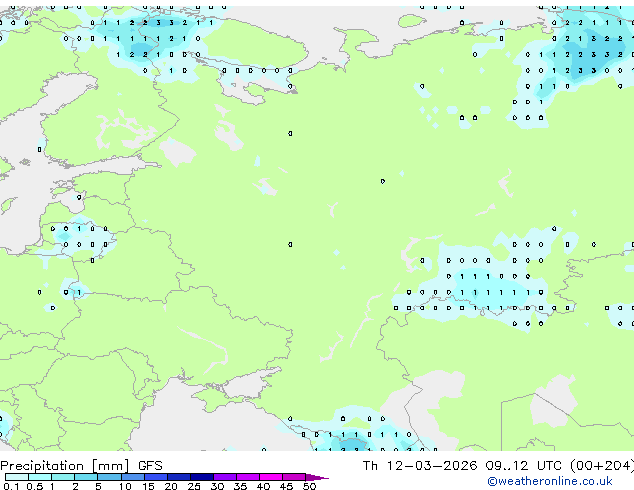Click the 'Precipitation [mm] GFS' title text

pyautogui.click(x=81, y=466)
